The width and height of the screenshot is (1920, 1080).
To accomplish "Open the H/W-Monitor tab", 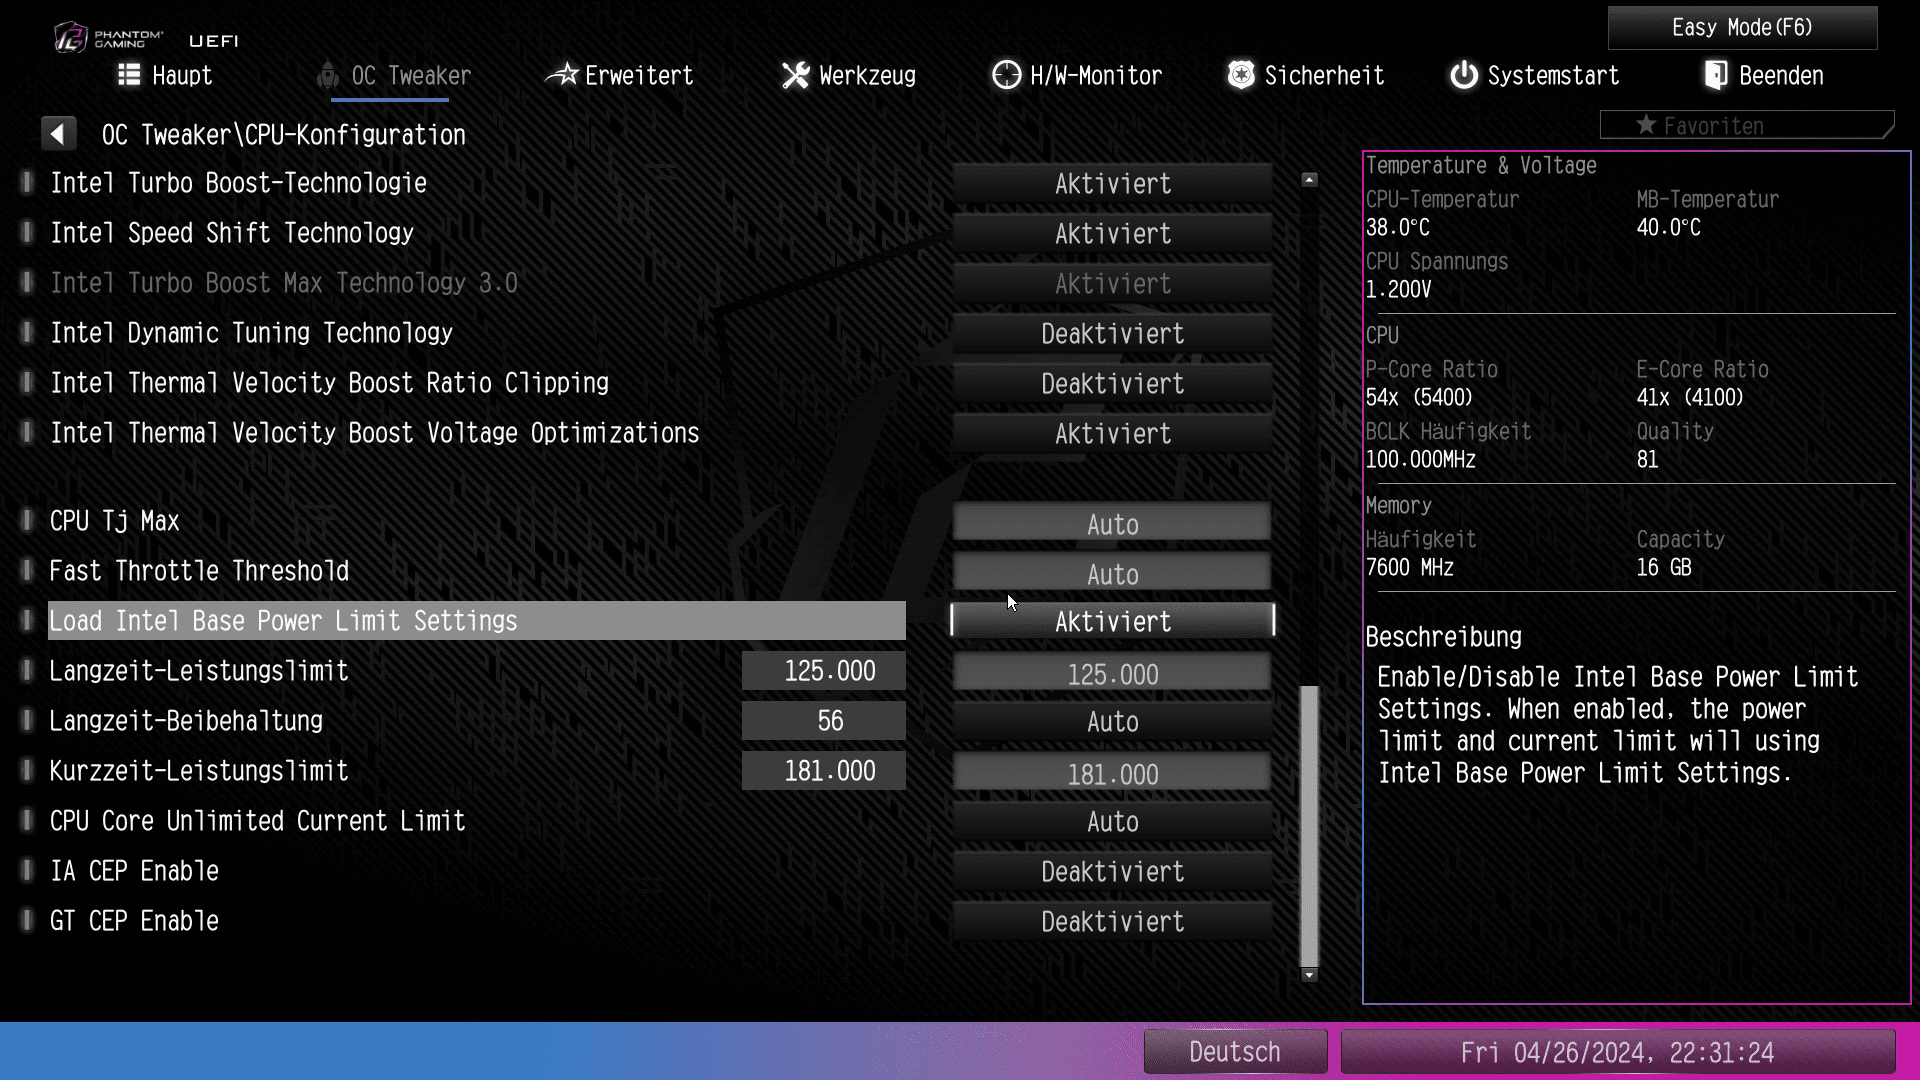I will click(1077, 75).
